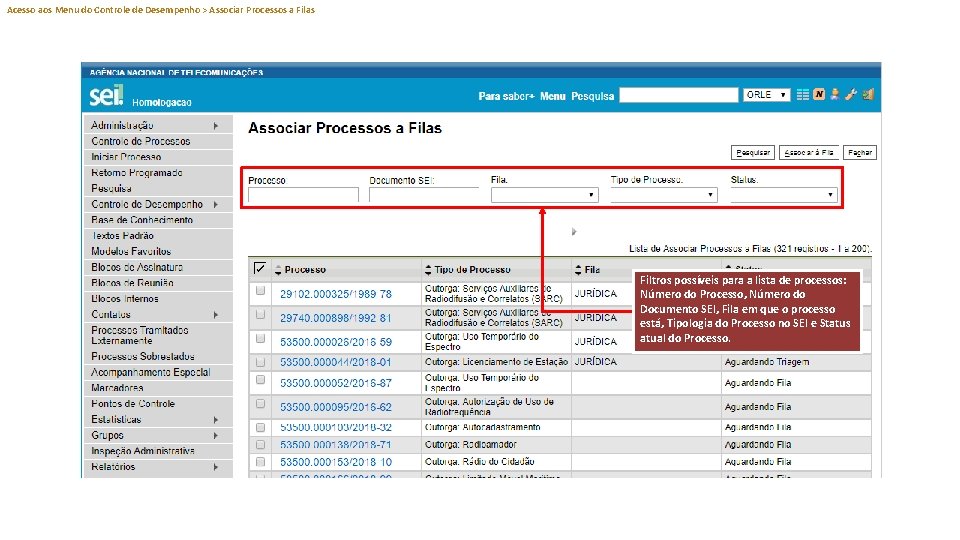Open process link 53500.000026/2018-59

point(336,342)
